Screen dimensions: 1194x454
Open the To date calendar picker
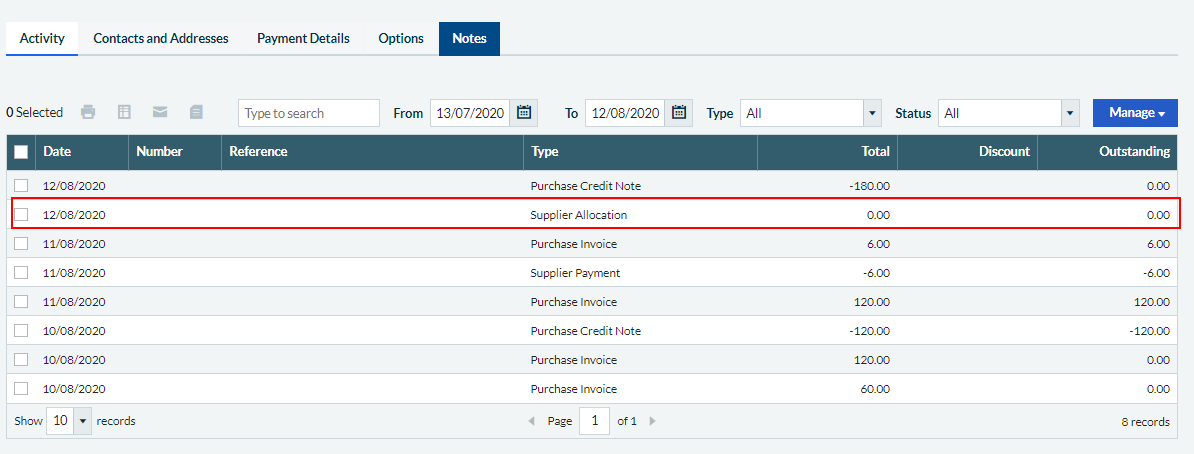coord(679,113)
